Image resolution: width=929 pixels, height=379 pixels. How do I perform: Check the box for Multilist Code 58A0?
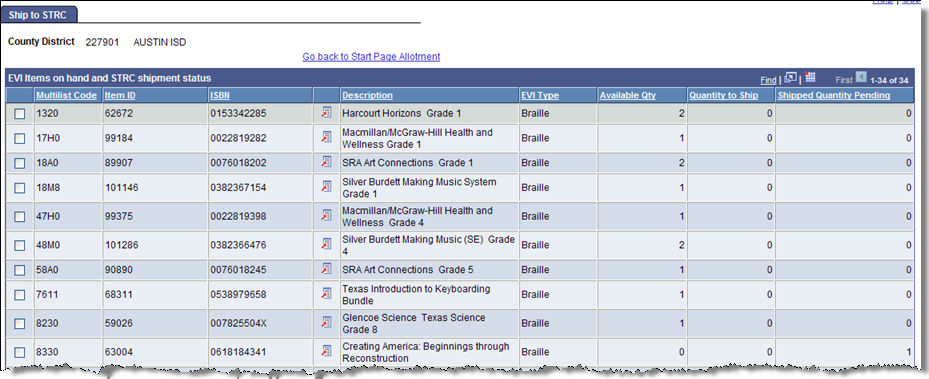[20, 270]
